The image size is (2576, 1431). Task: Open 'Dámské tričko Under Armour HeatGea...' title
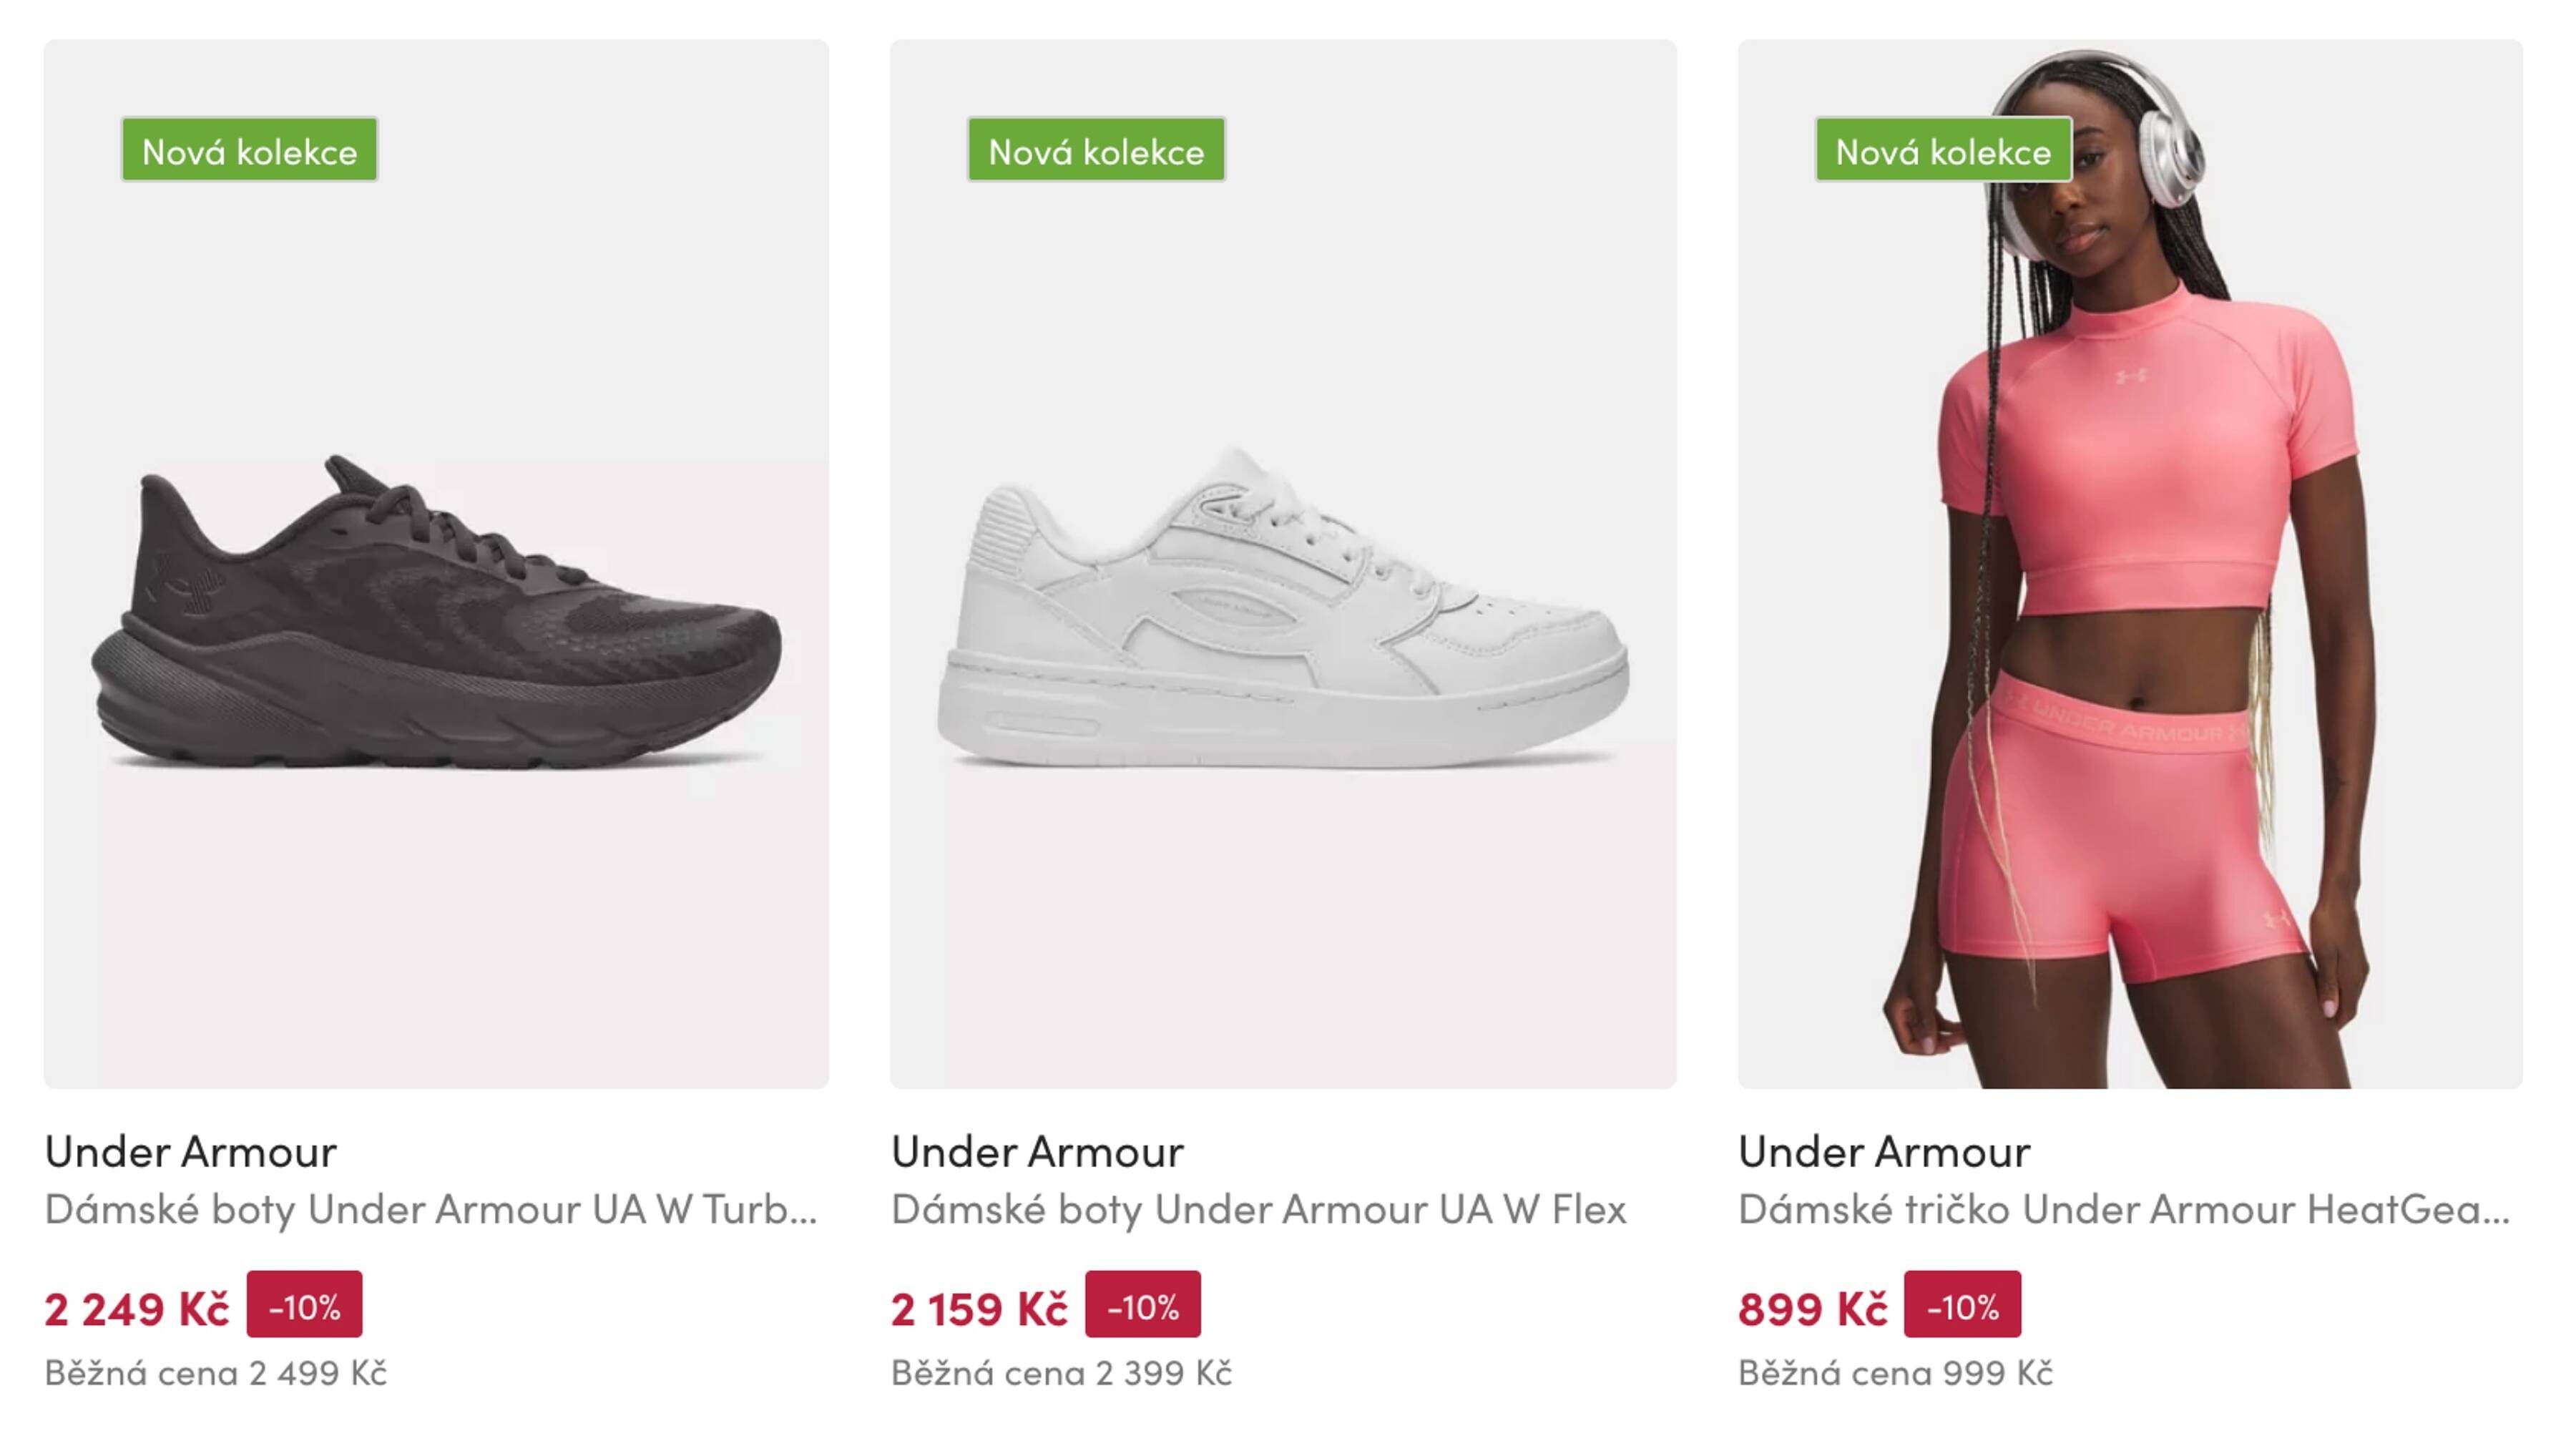coord(2124,1210)
